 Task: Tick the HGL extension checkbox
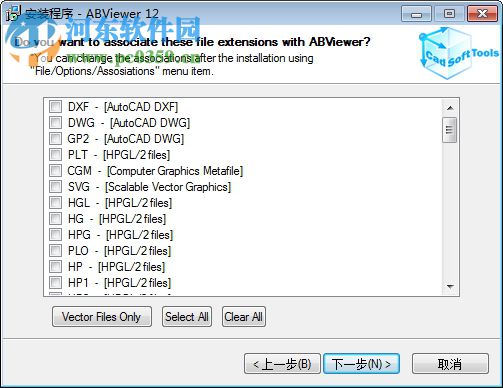55,203
